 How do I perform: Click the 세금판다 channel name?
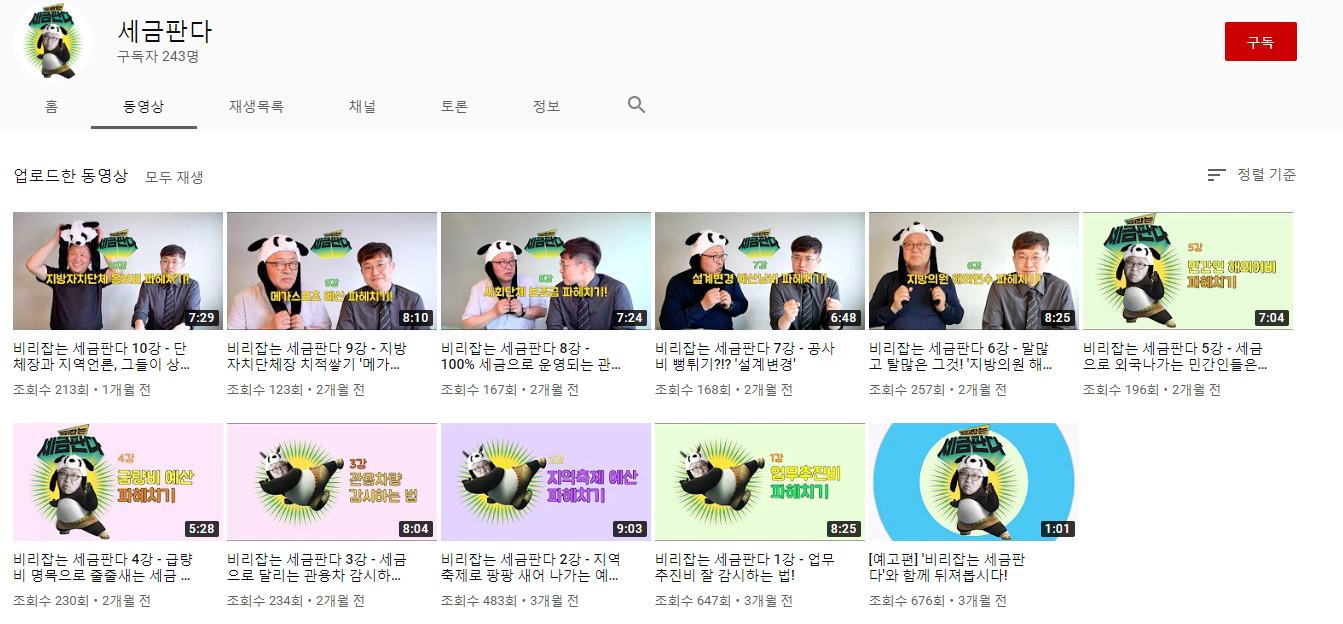point(165,30)
